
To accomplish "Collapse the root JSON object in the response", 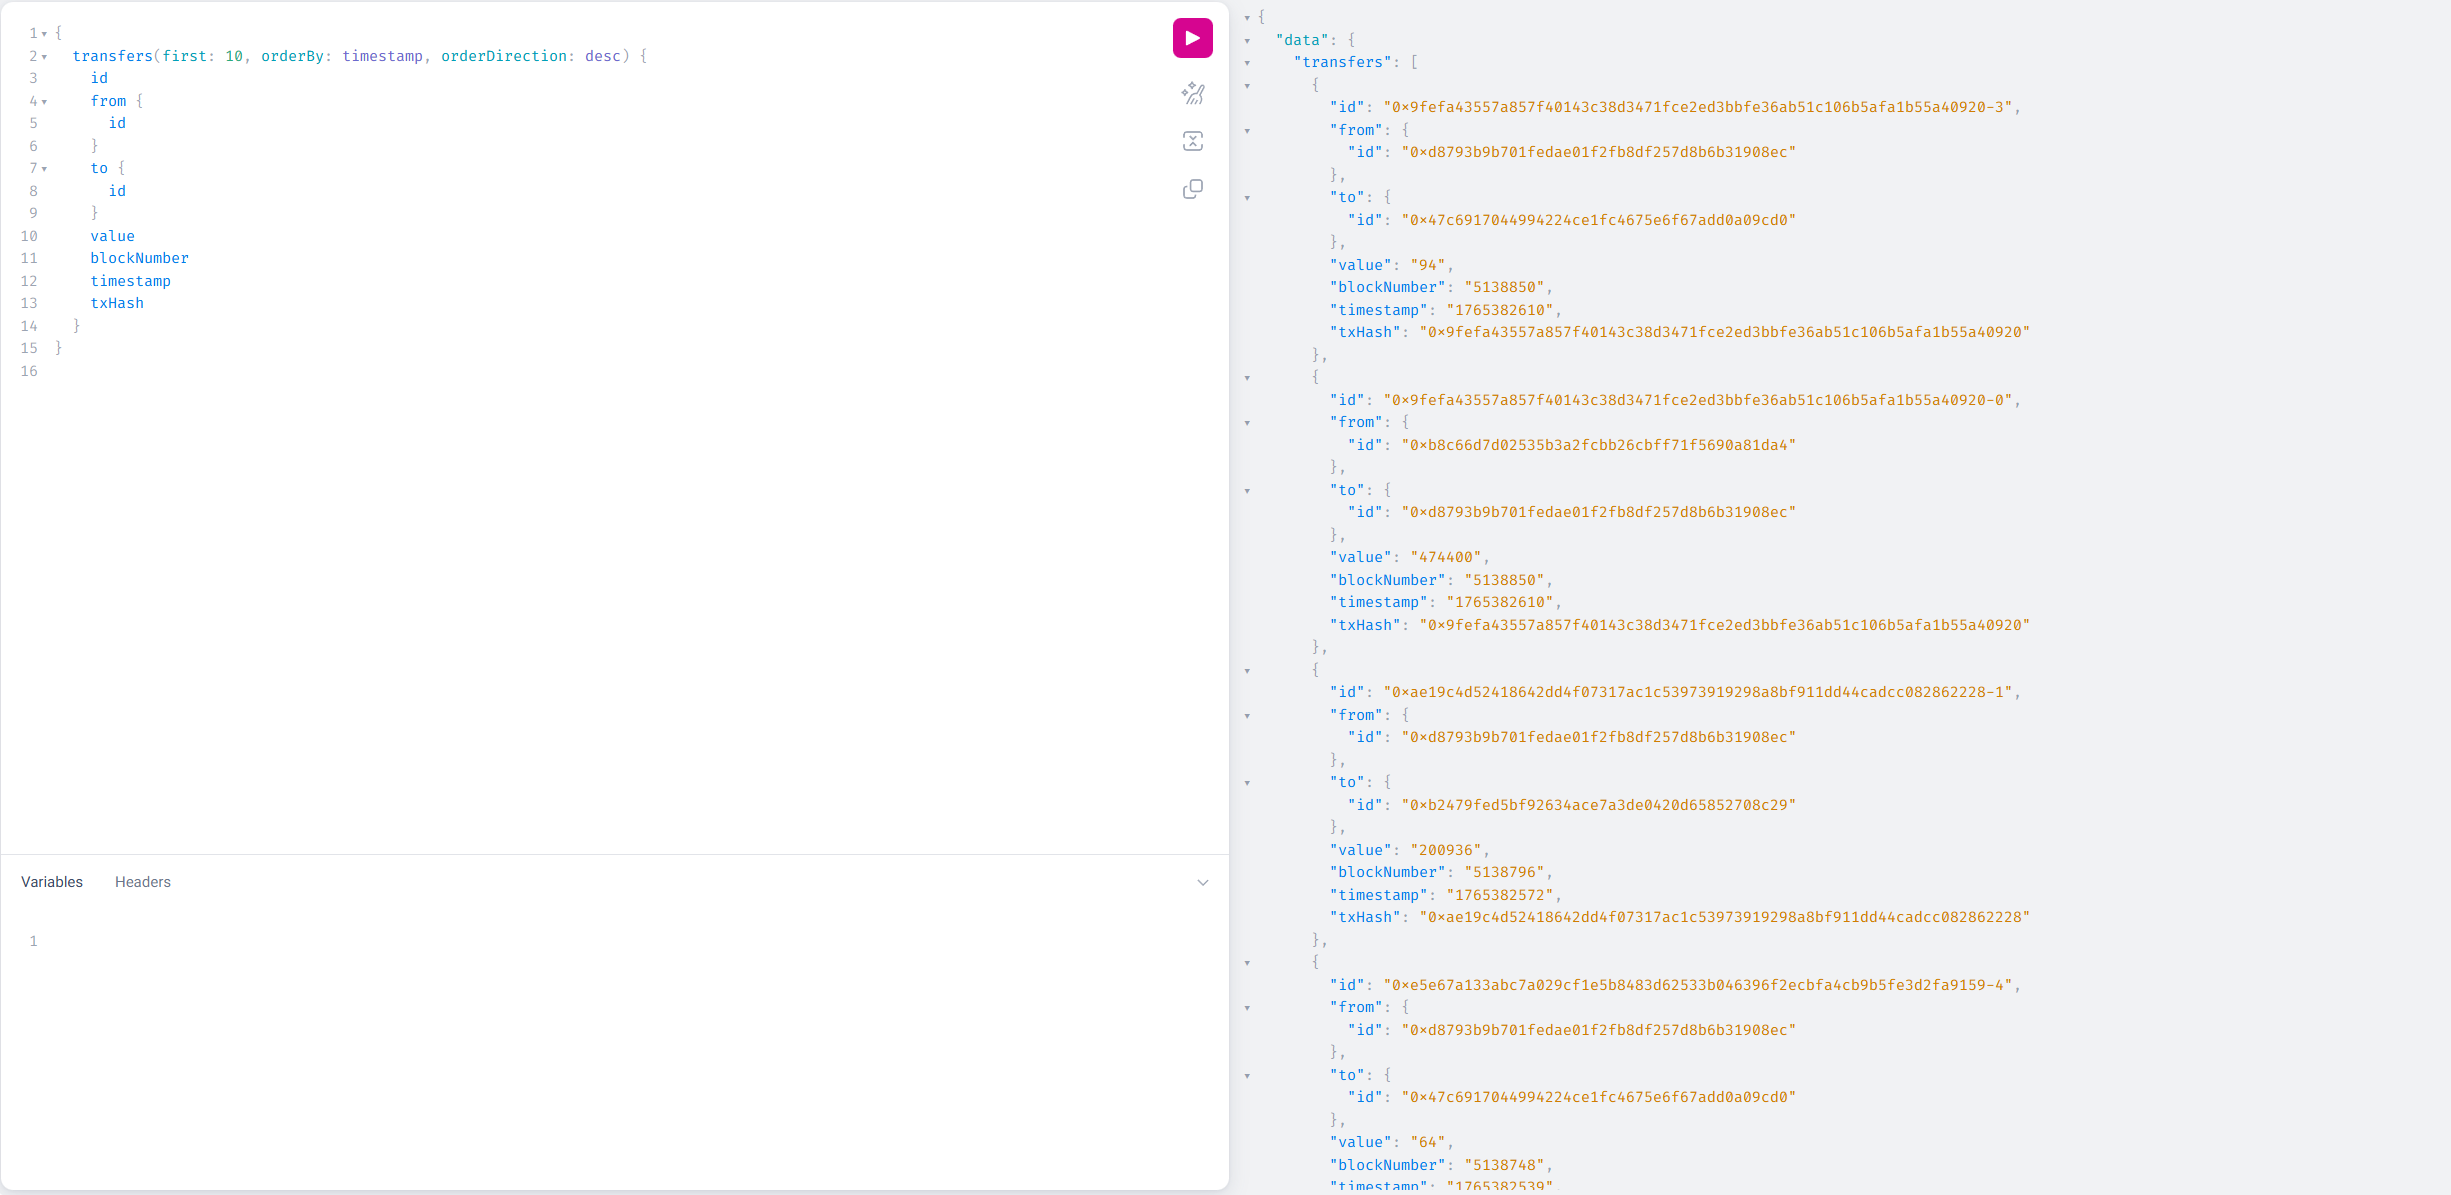I will (x=1247, y=17).
